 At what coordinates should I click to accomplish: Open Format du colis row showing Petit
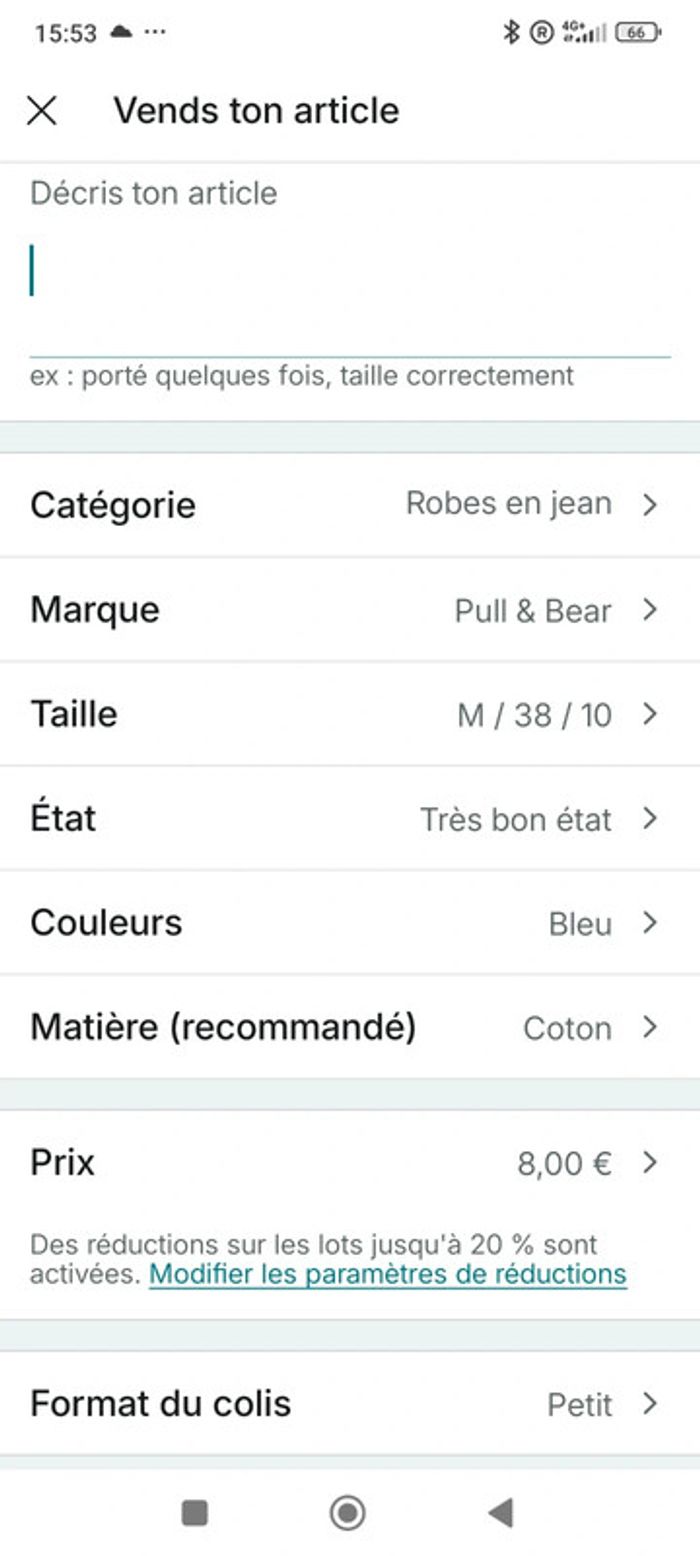[x=350, y=1403]
